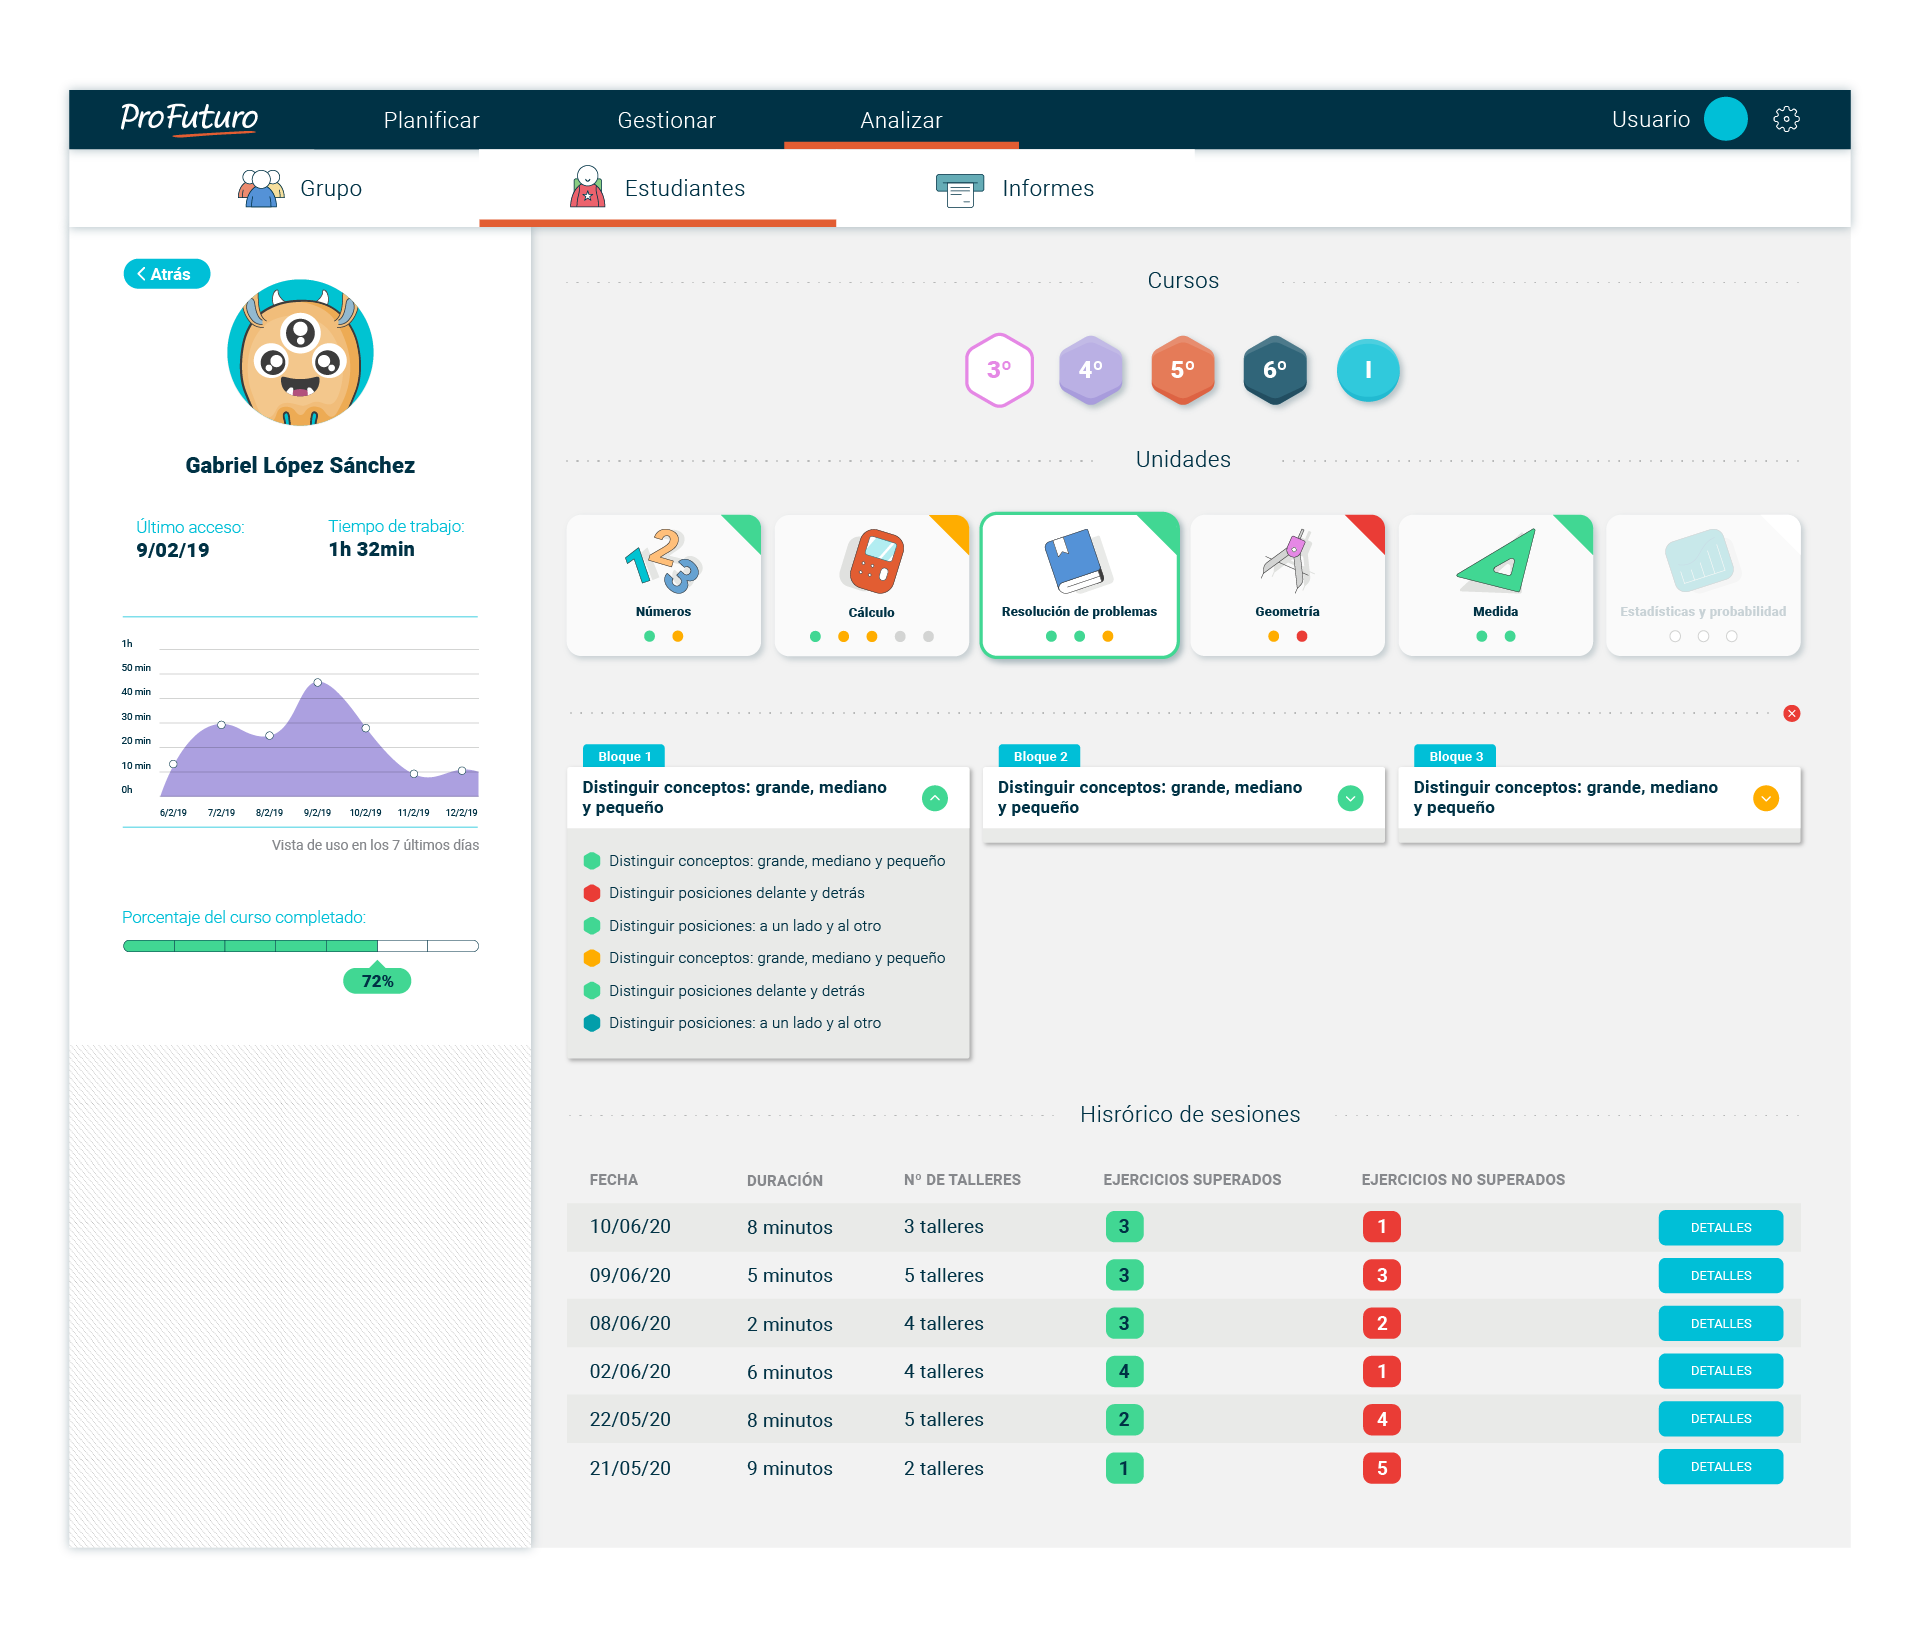Click the course completion progress bar
Viewport: 1920px width, 1637px height.
(300, 946)
